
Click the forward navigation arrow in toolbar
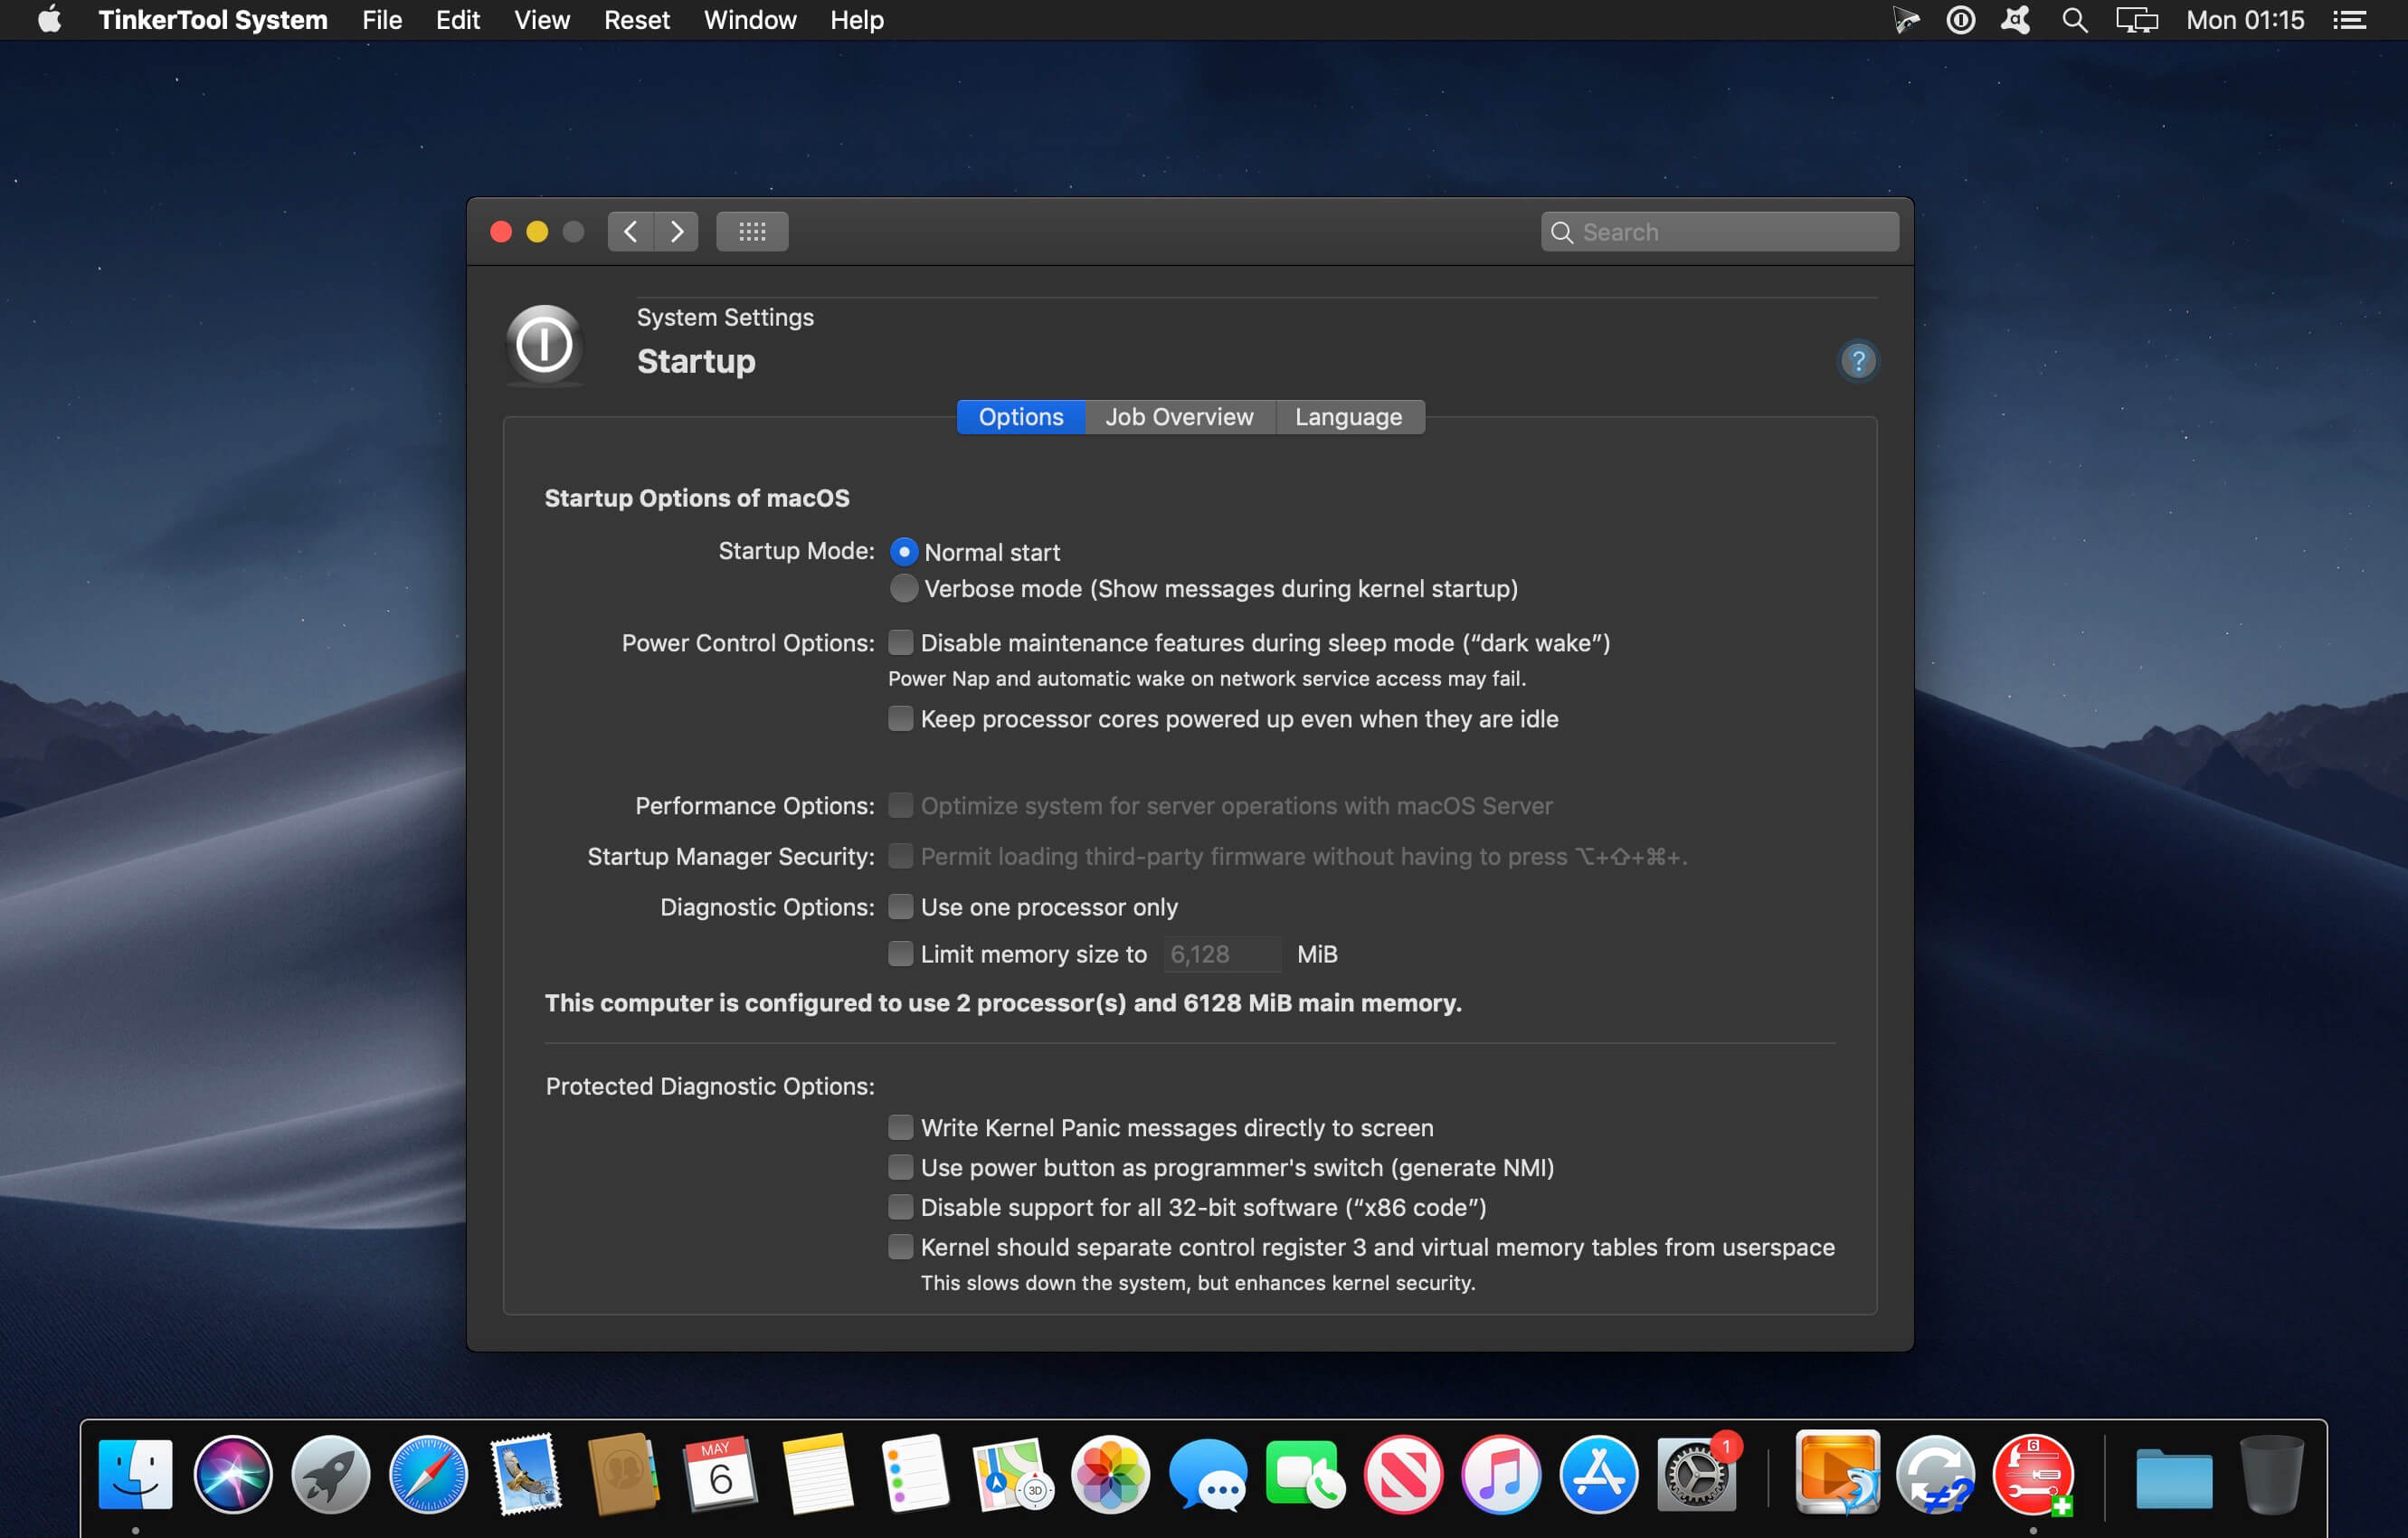pos(677,232)
